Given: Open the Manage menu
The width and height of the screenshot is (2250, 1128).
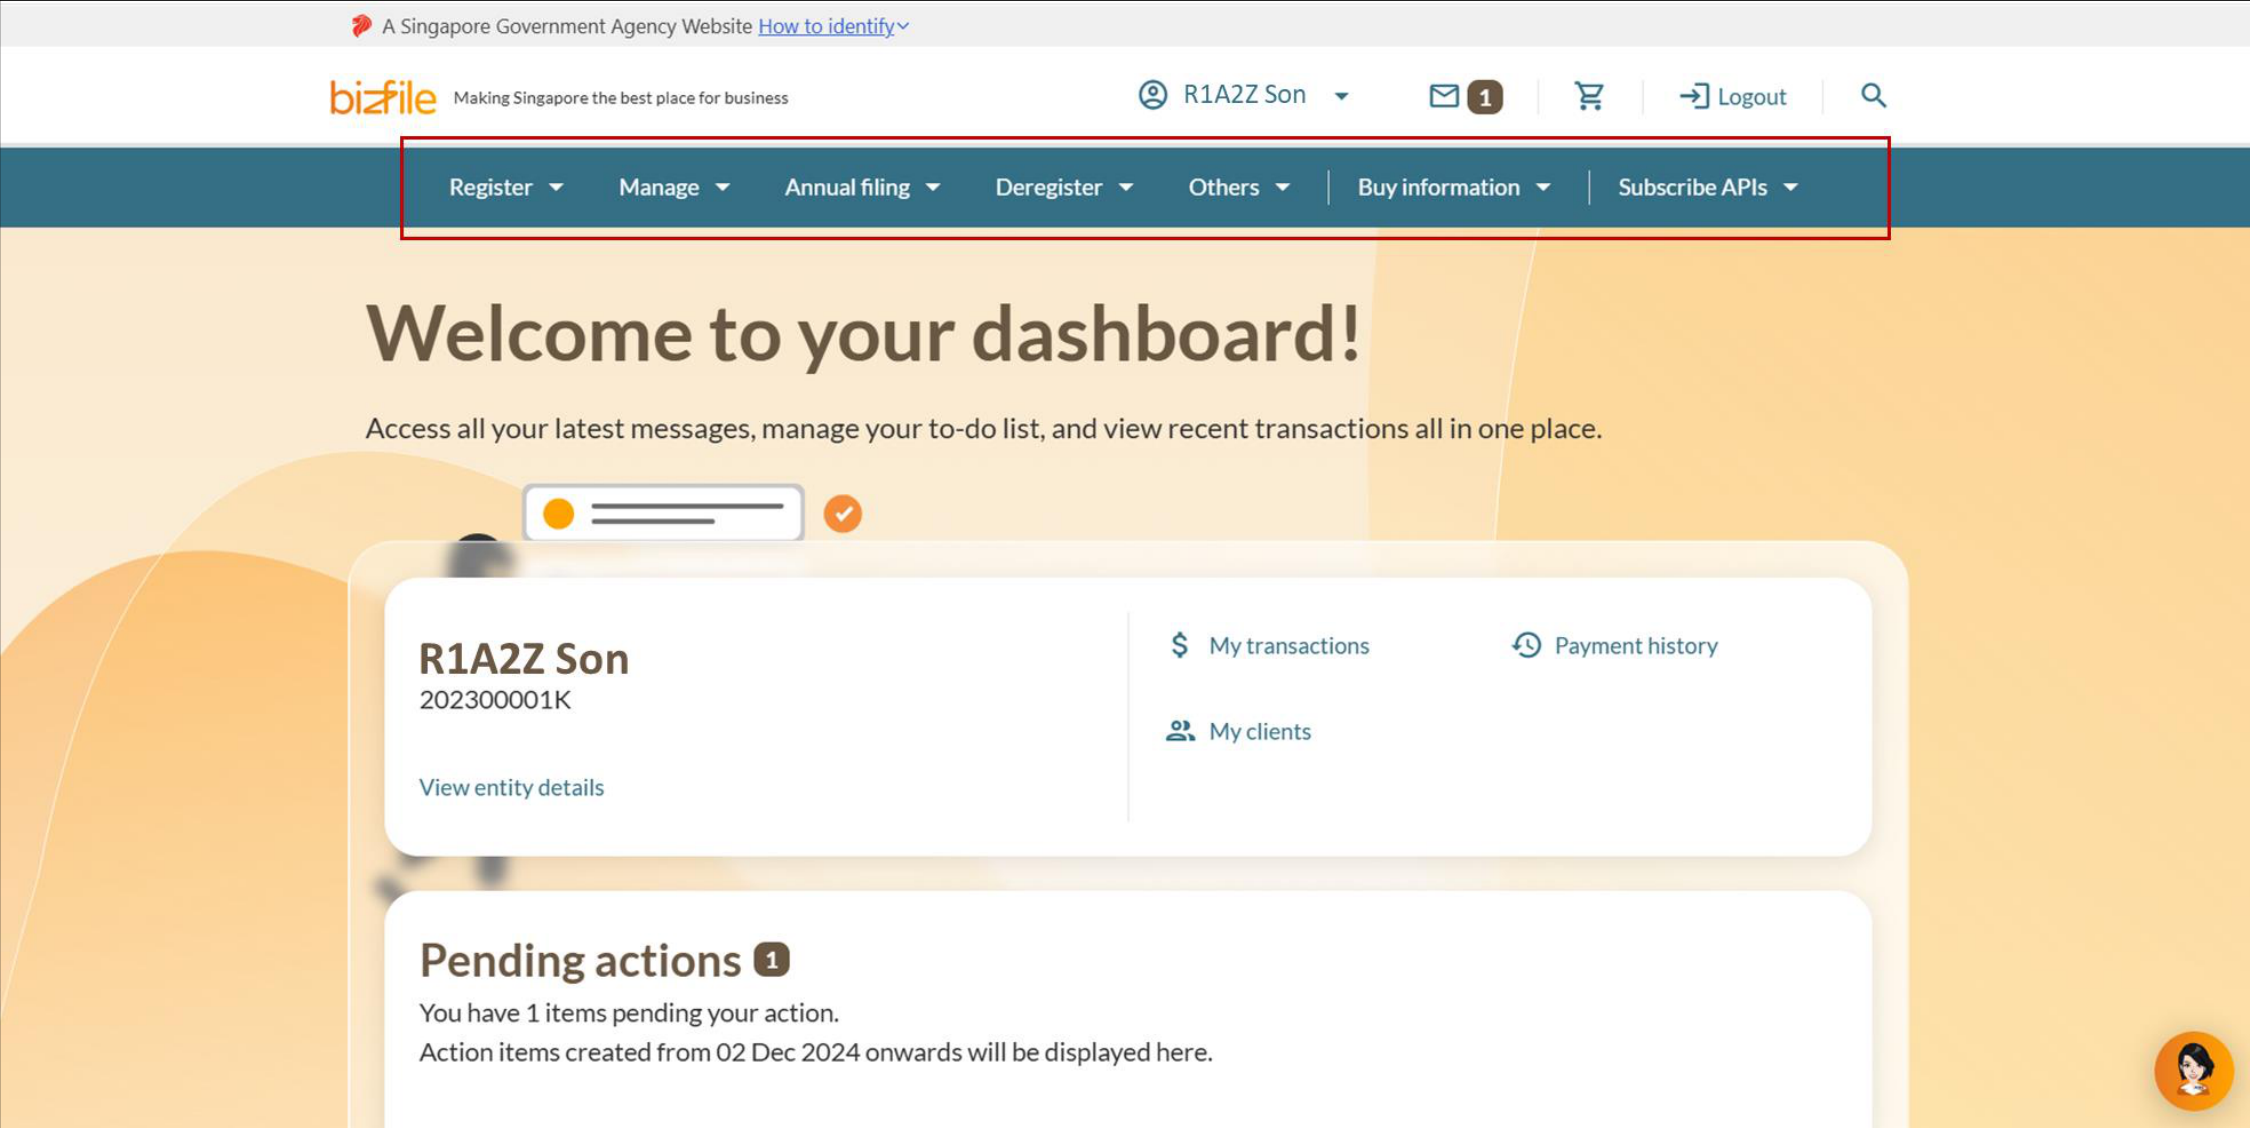Looking at the screenshot, I should (658, 187).
